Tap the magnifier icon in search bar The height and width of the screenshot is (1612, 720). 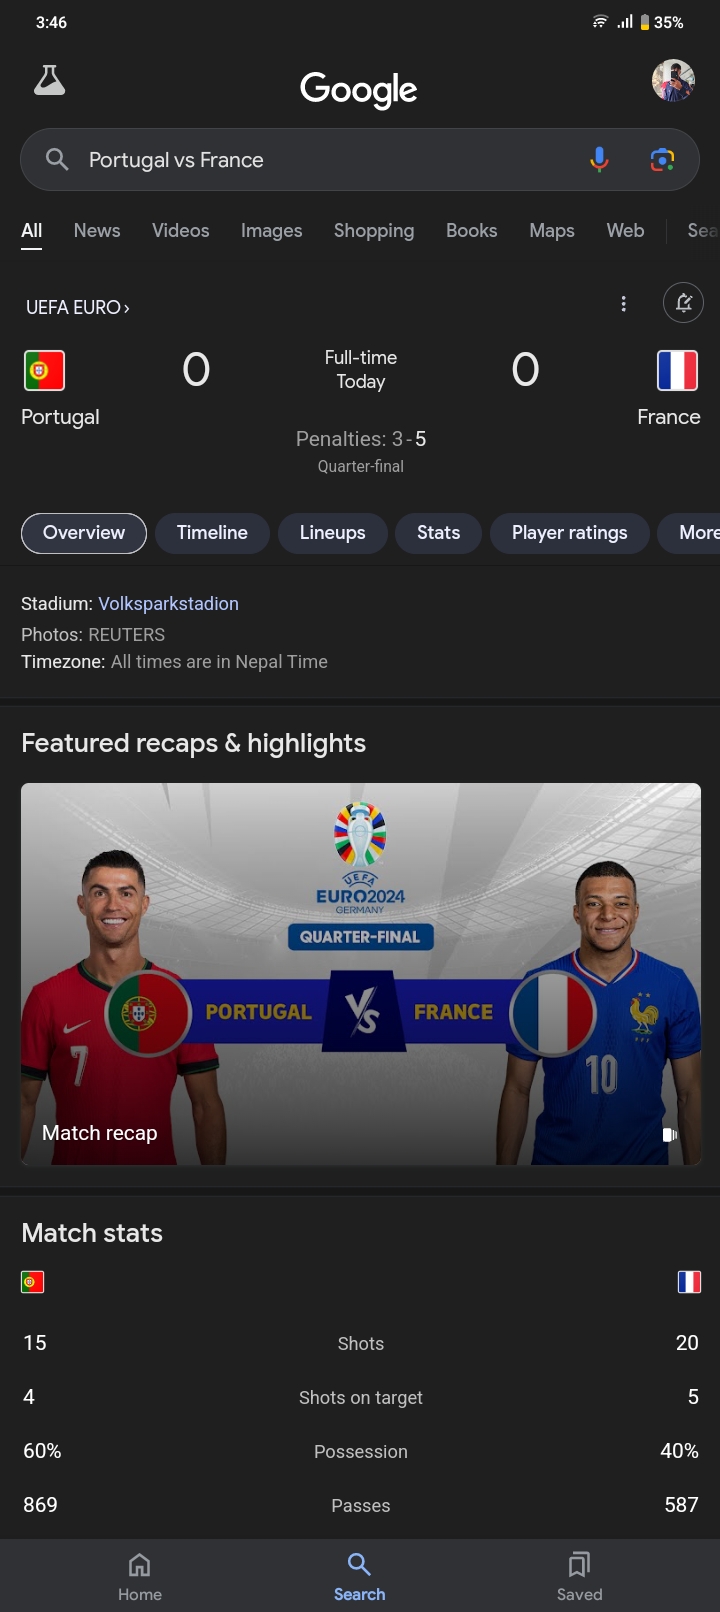tap(57, 160)
